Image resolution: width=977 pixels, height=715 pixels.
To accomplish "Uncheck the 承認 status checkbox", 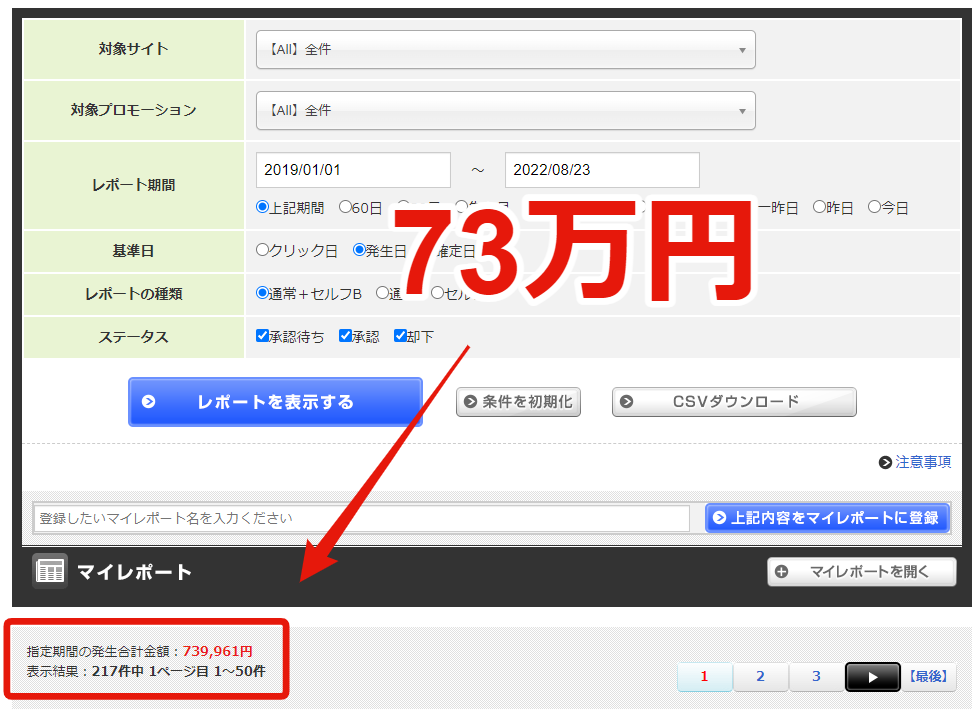I will click(345, 336).
